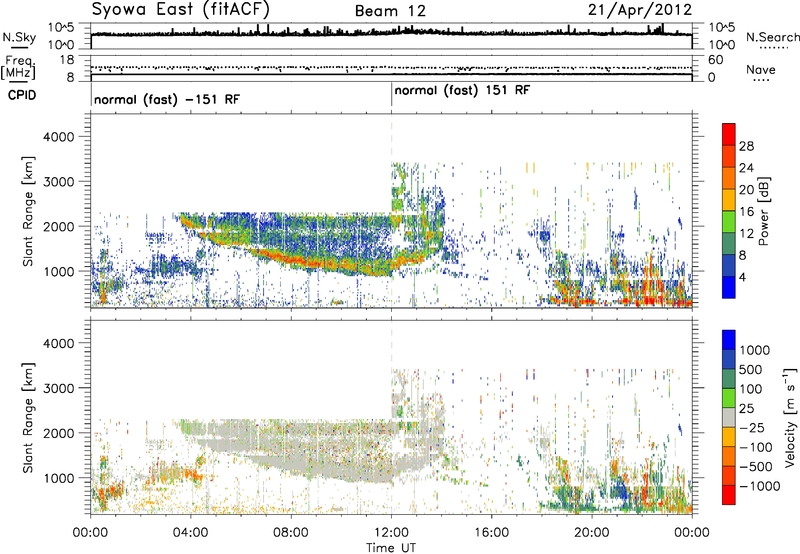The width and height of the screenshot is (800, 554).
Task: Click the '-1000' value on the velocity scale
Action: coord(759,486)
